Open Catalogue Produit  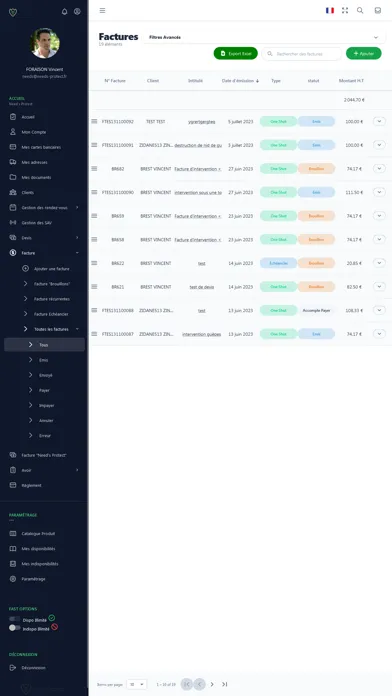(44, 534)
